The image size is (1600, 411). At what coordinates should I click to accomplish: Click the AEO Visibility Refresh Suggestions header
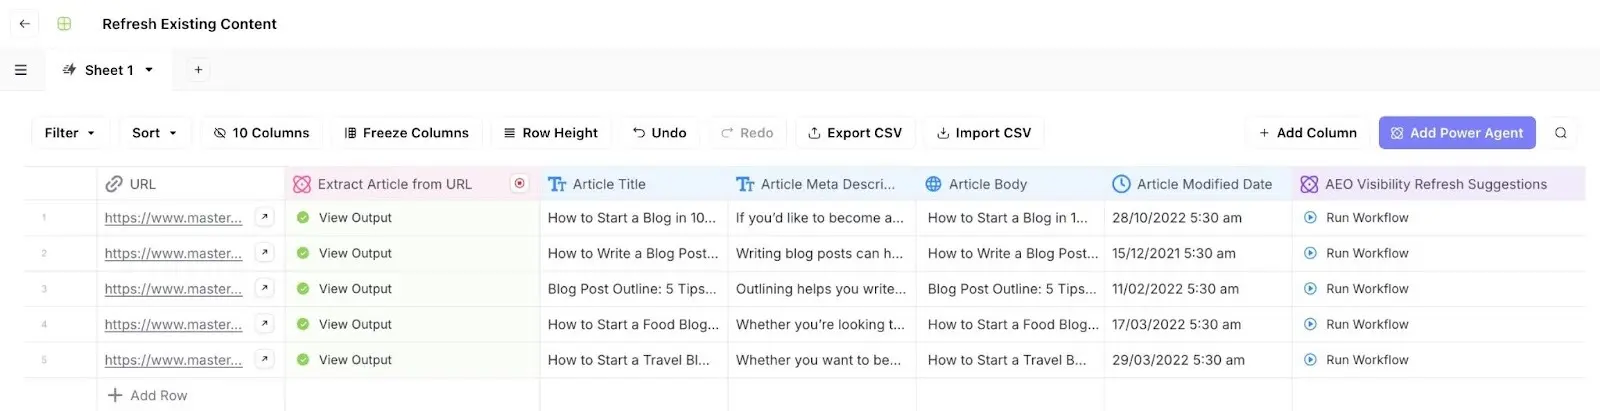[1438, 184]
